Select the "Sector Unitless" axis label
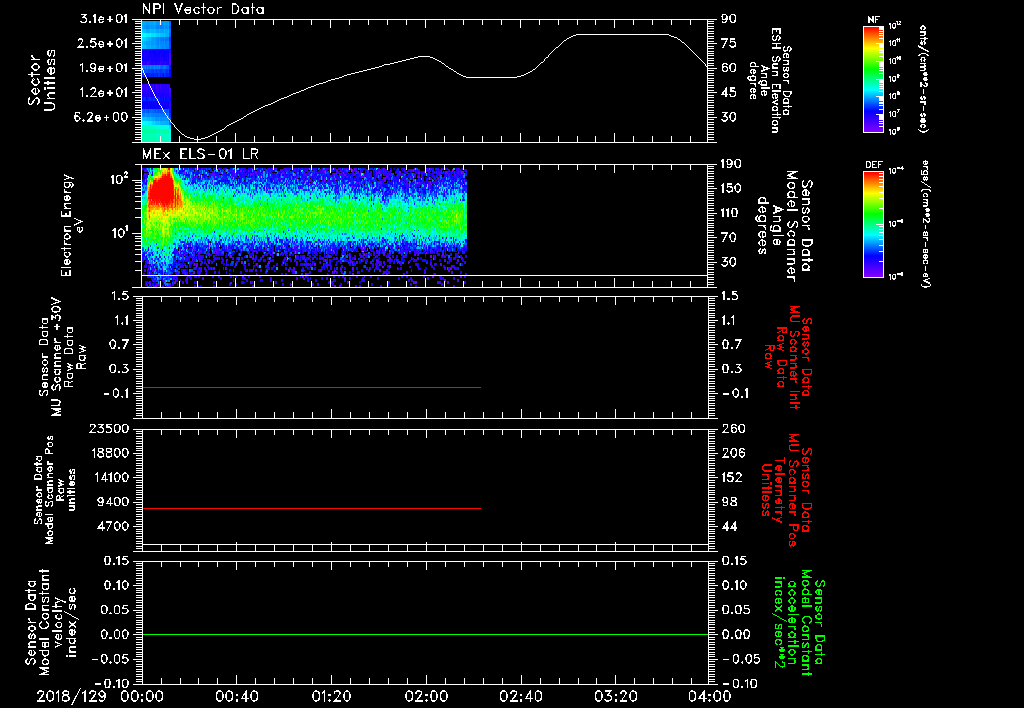 (x=42, y=80)
